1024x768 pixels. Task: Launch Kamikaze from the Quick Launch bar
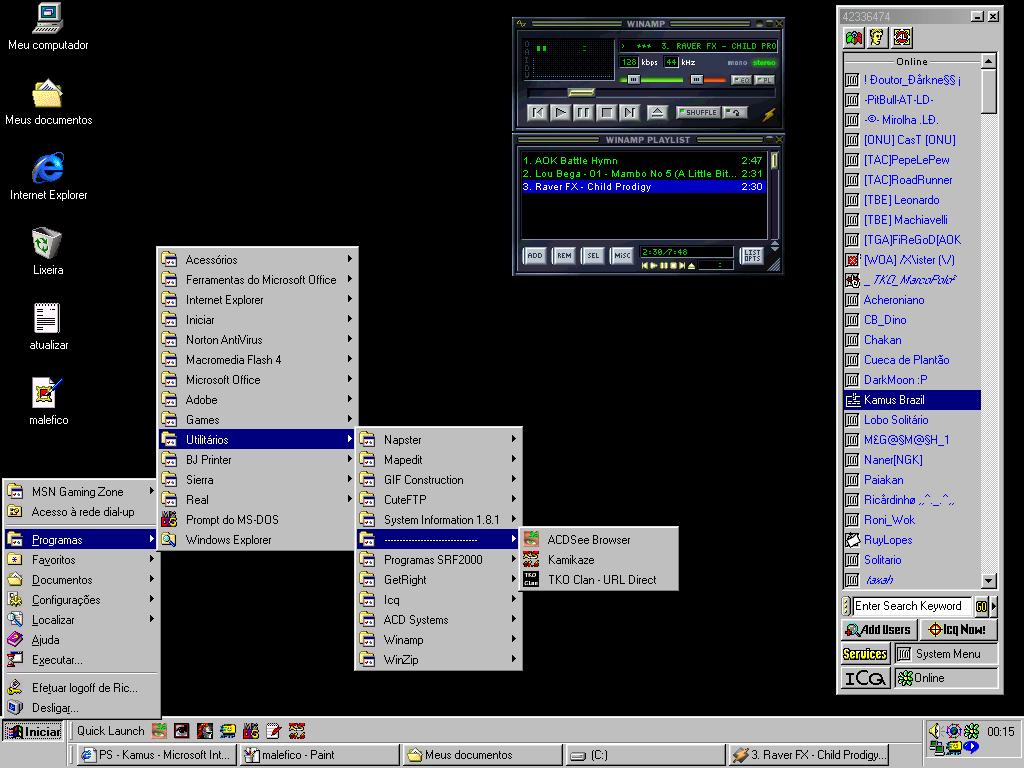(297, 731)
